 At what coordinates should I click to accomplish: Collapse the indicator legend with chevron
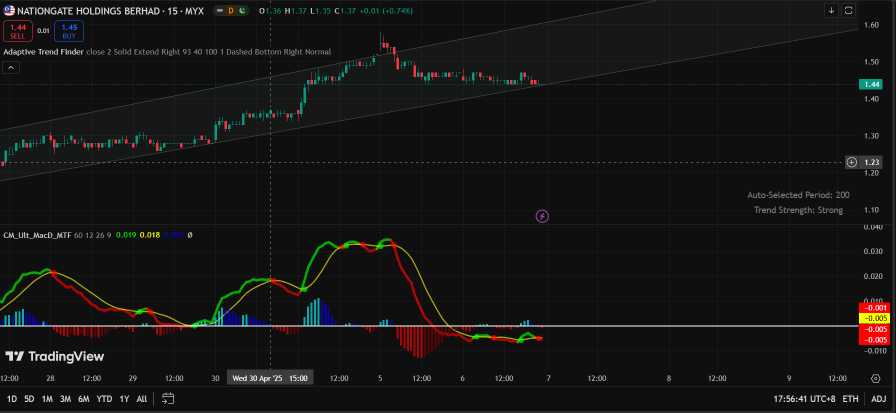[11, 67]
